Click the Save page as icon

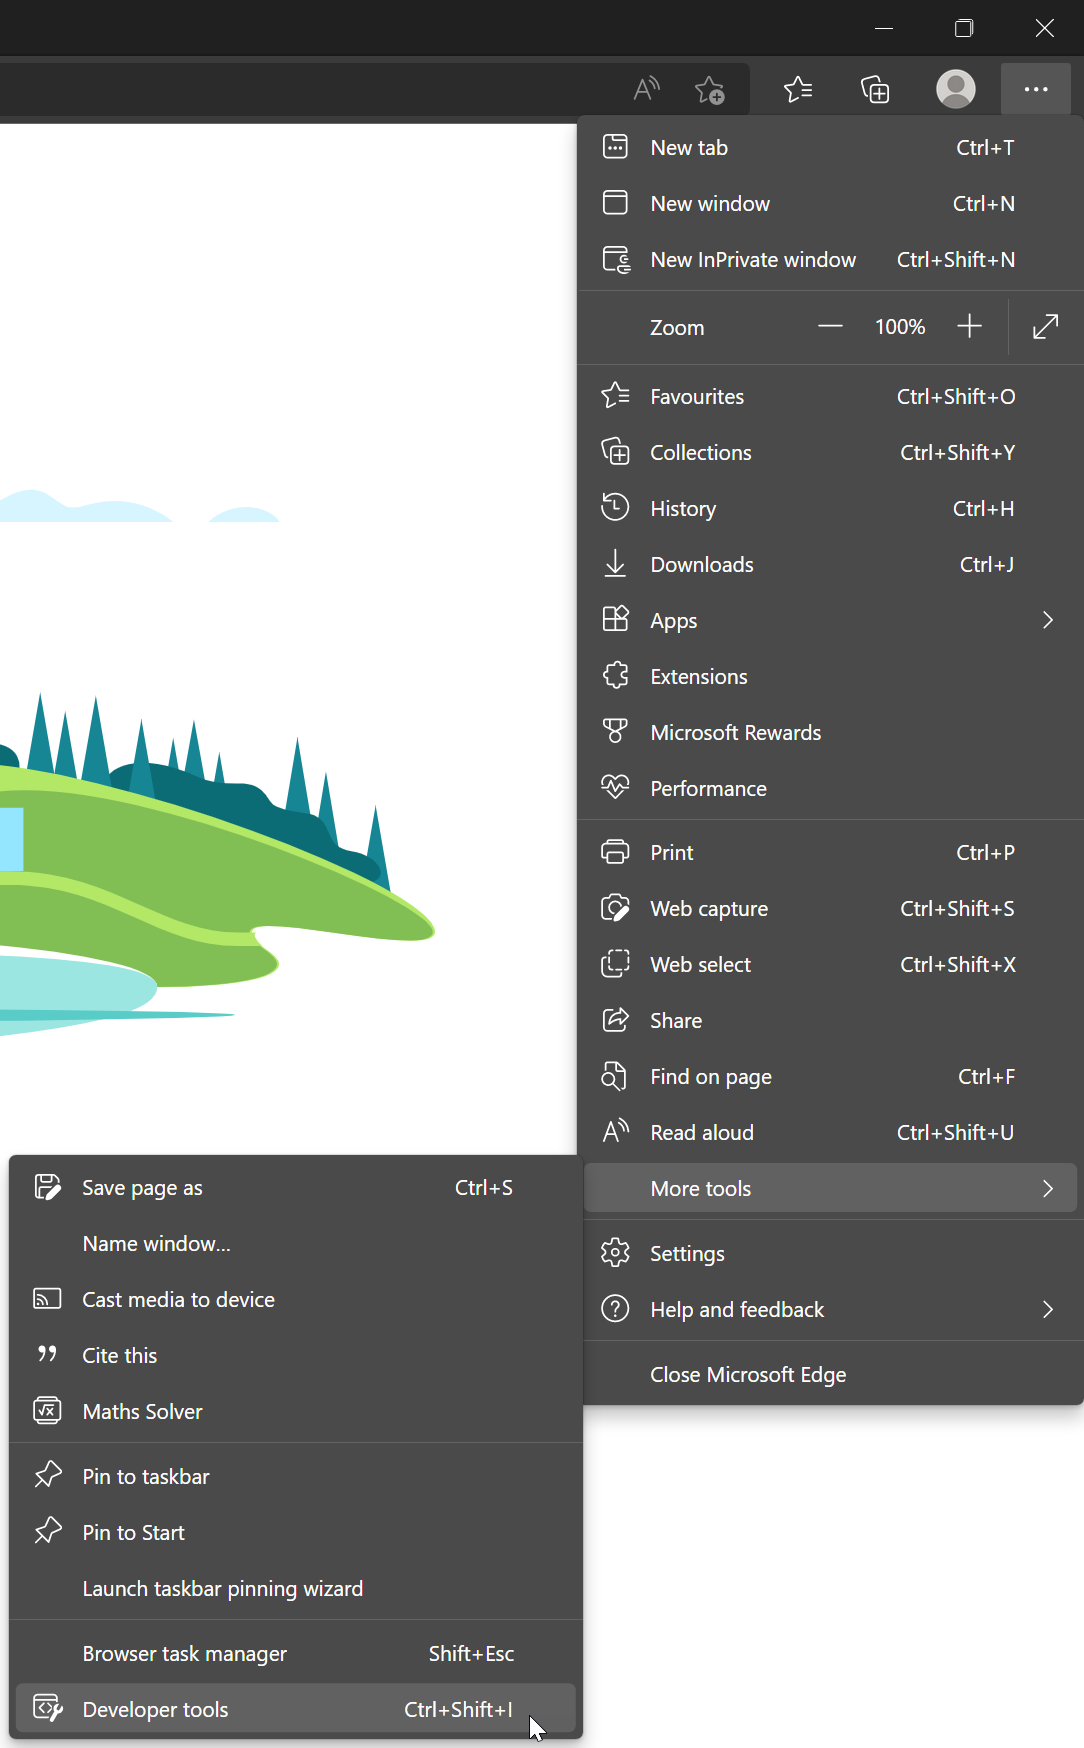(x=47, y=1187)
